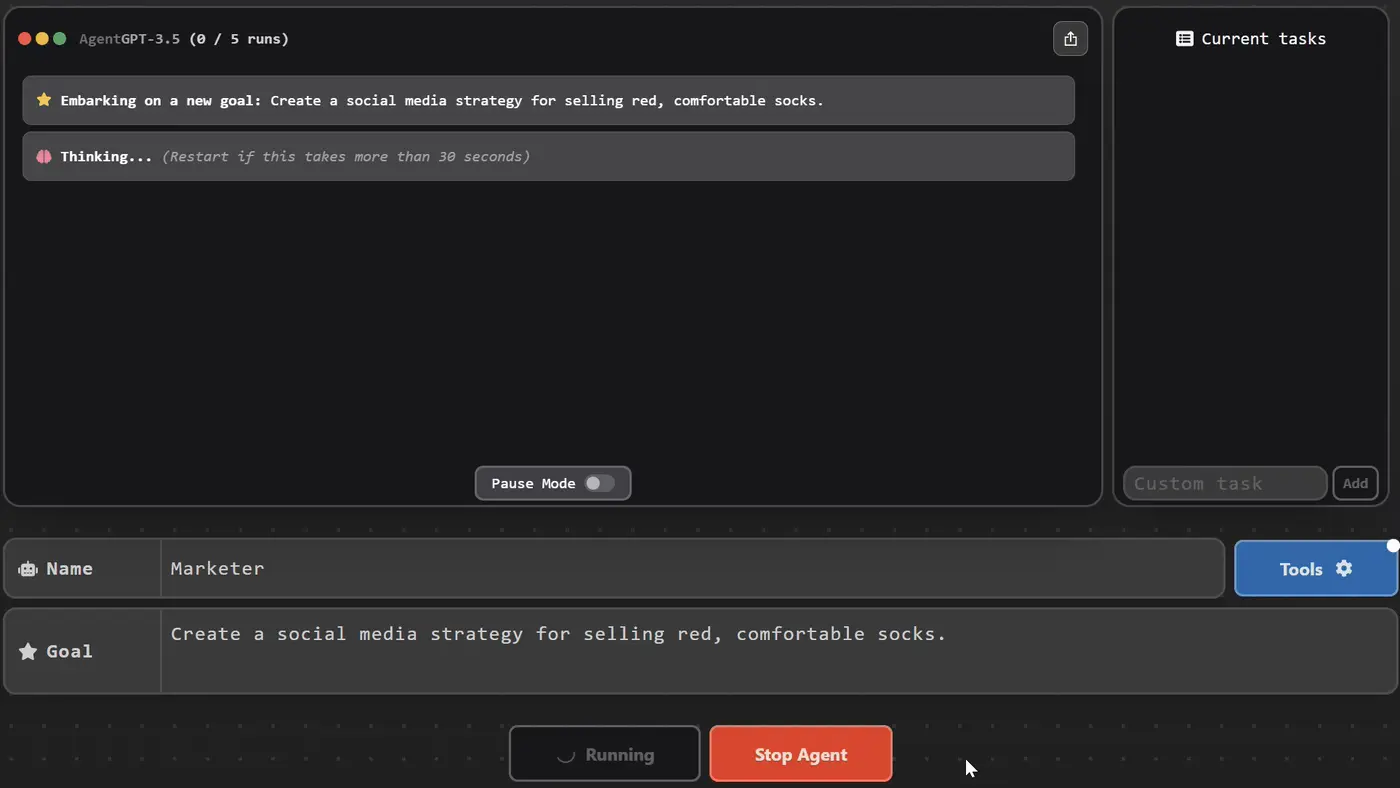The width and height of the screenshot is (1400, 788).
Task: Click the star emoji in the Embarking message
Action: pyautogui.click(x=44, y=100)
